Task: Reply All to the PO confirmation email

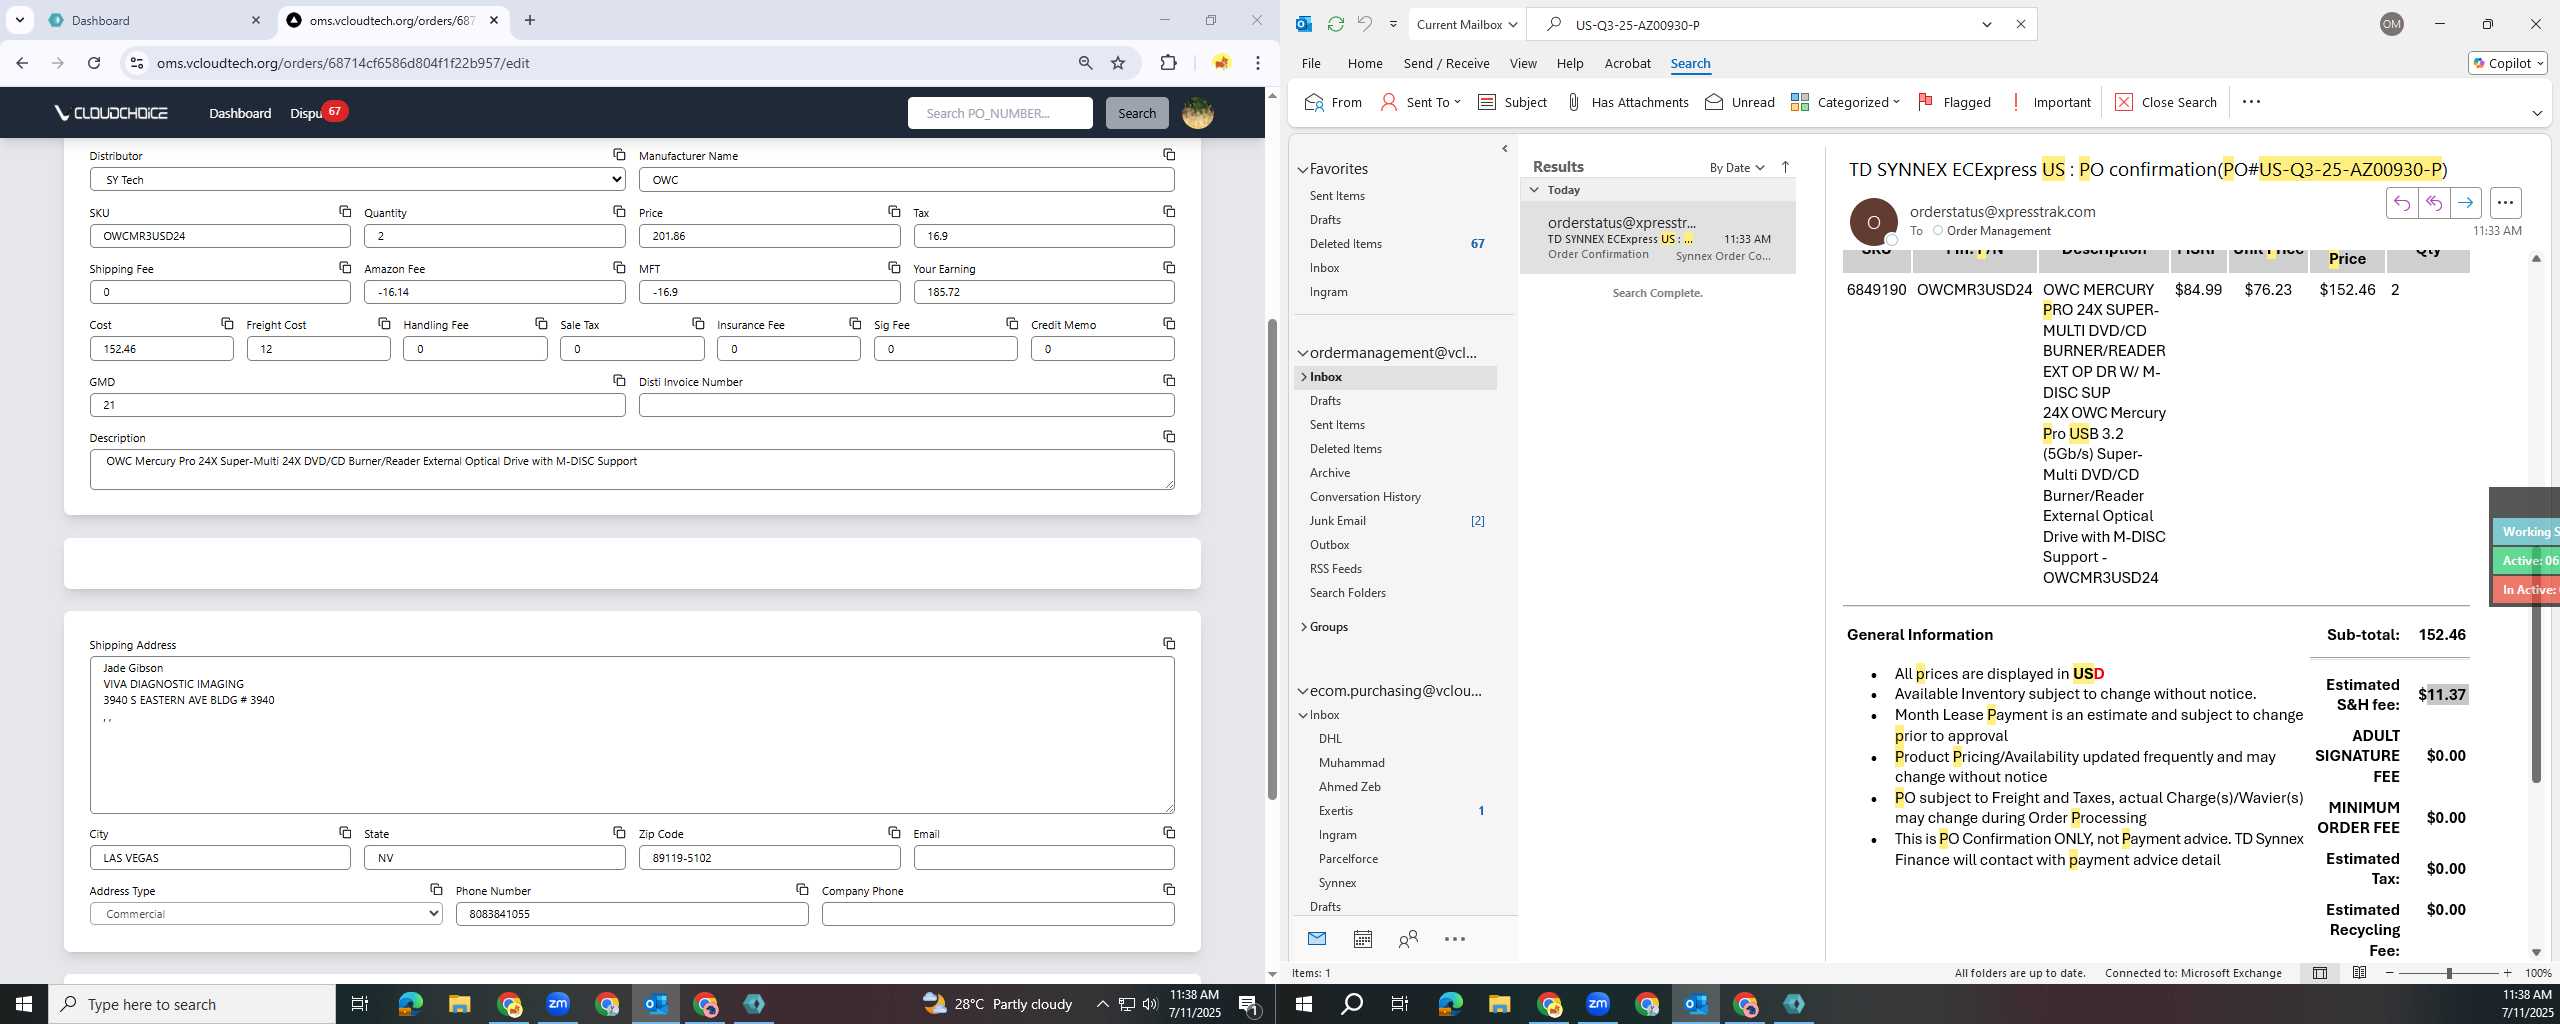Action: pos(2433,203)
